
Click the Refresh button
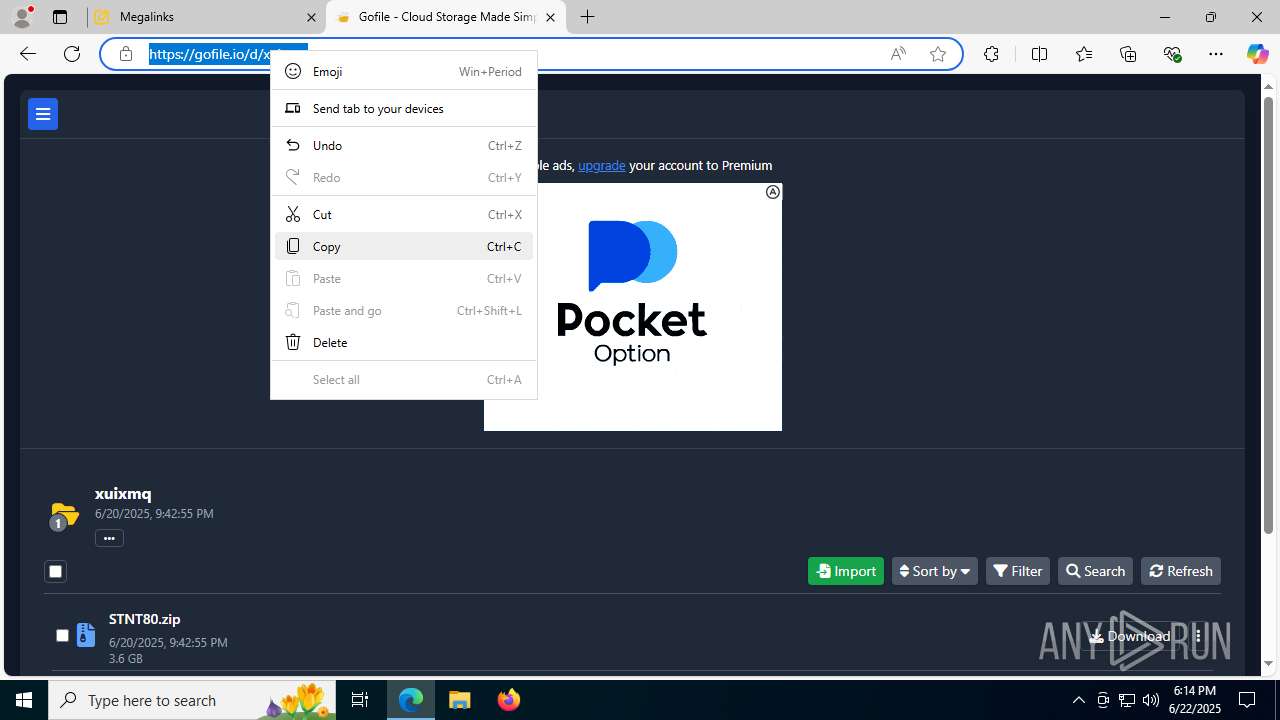pos(1181,571)
